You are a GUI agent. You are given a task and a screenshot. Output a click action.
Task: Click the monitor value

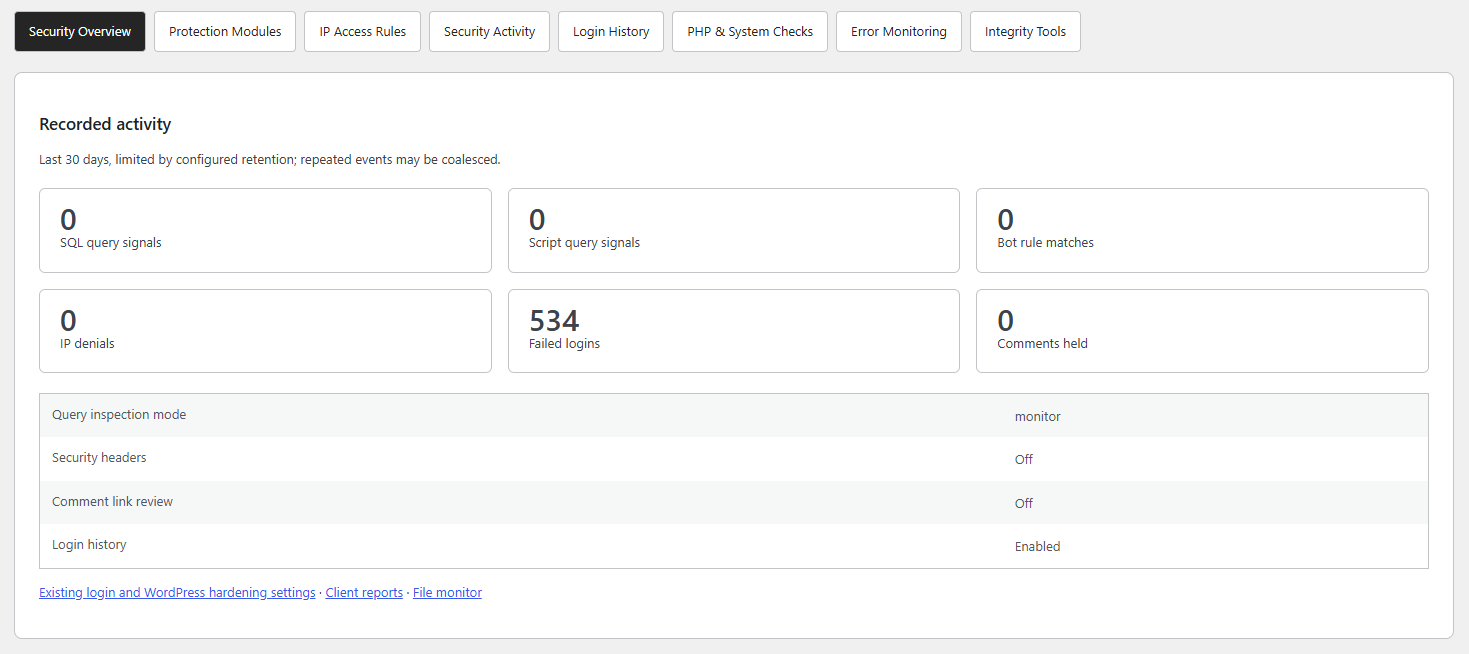[x=1038, y=416]
